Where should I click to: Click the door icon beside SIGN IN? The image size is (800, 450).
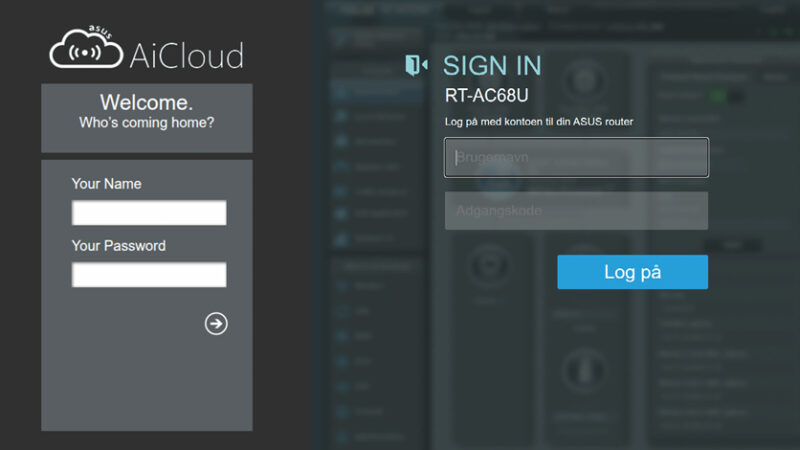point(416,66)
